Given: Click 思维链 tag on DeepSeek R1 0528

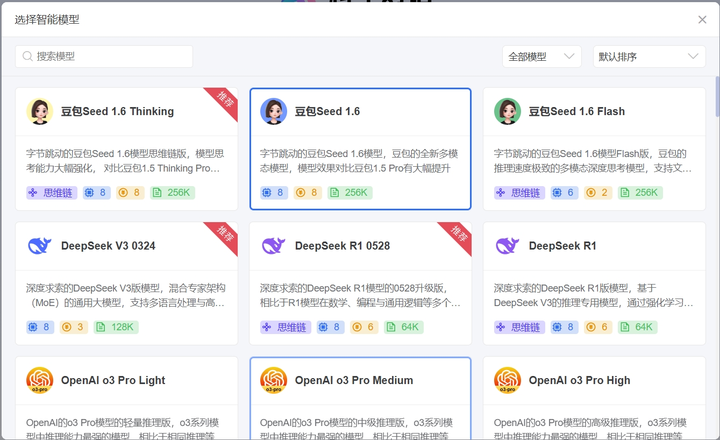Looking at the screenshot, I should (x=286, y=327).
